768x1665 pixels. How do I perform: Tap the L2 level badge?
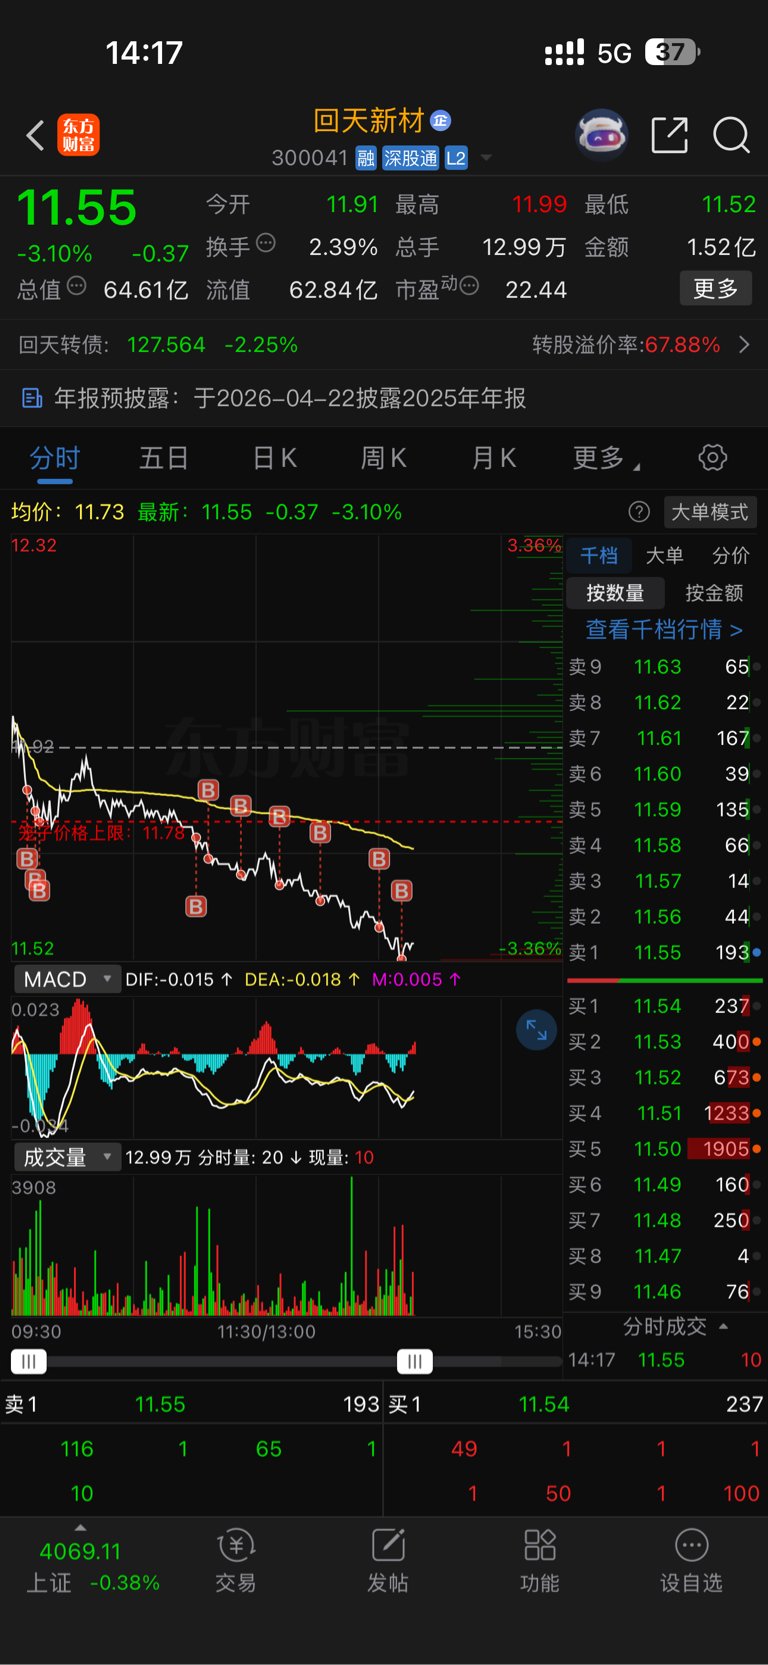[x=456, y=158]
